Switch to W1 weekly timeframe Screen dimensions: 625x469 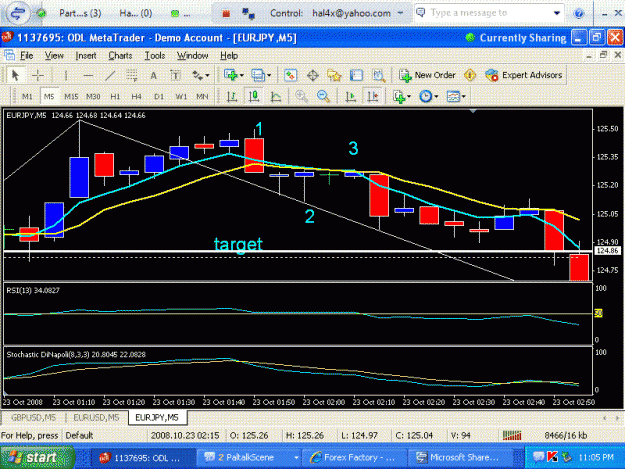[x=181, y=96]
